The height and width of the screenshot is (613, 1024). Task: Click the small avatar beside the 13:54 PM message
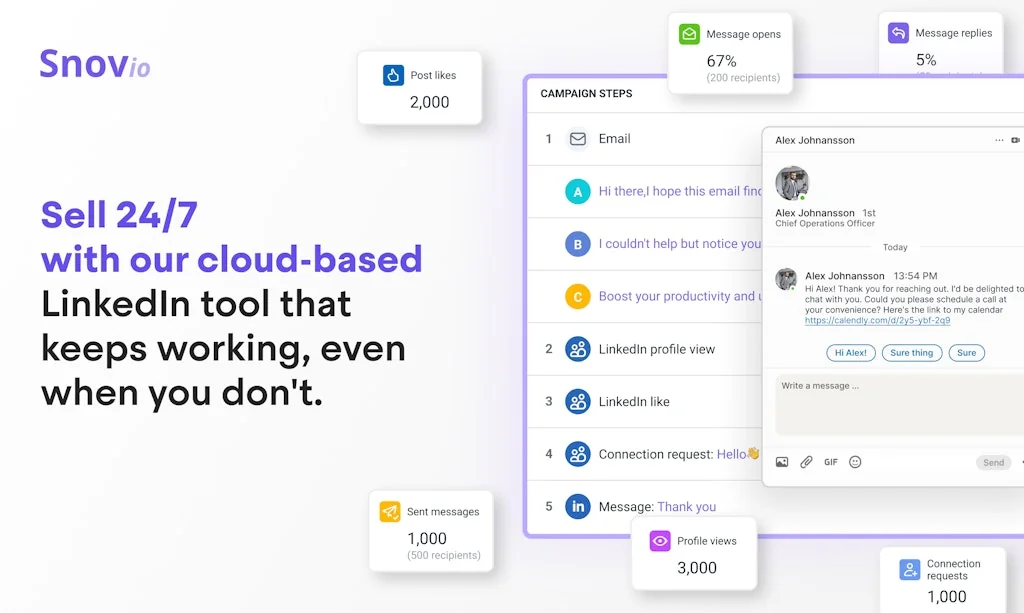[786, 279]
